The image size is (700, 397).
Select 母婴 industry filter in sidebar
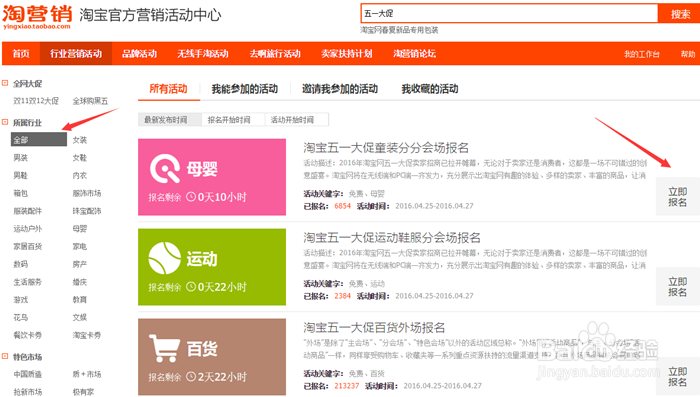79,229
